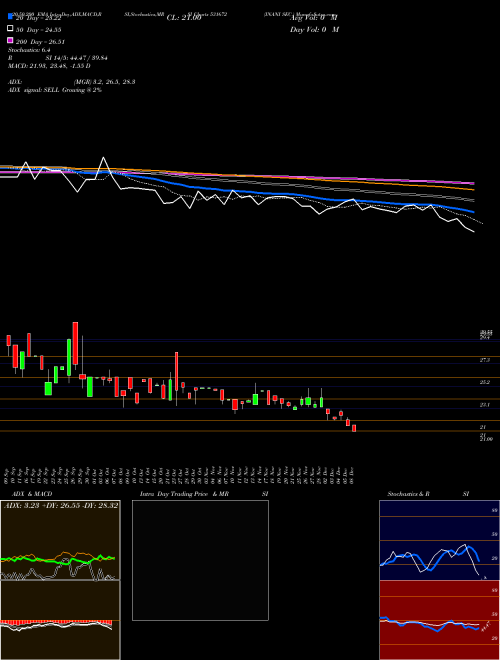Click the 23.1 price axis label

484,405
